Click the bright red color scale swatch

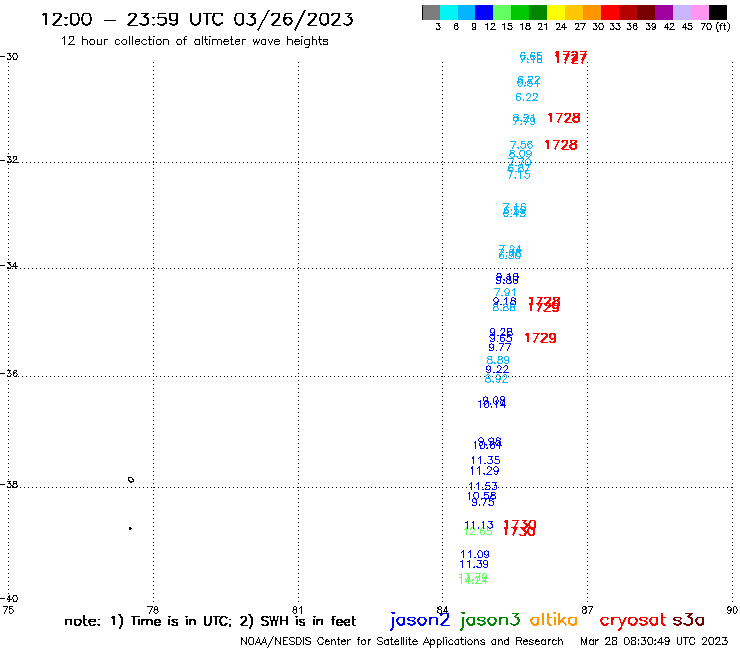pos(610,12)
